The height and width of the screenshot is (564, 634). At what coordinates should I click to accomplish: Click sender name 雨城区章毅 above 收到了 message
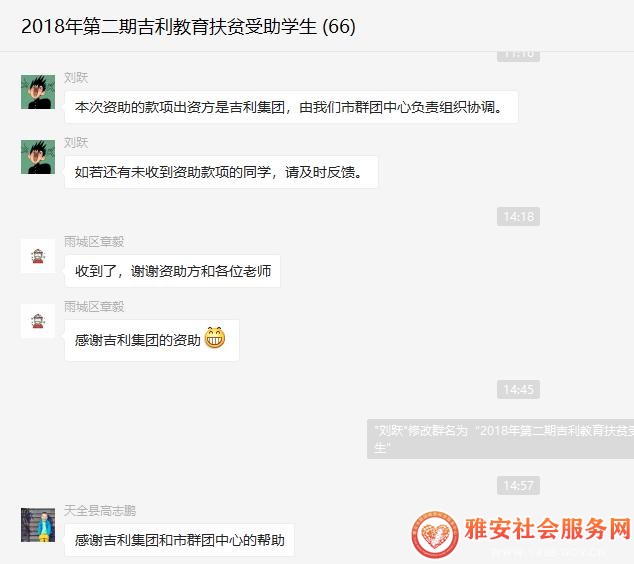[94, 241]
